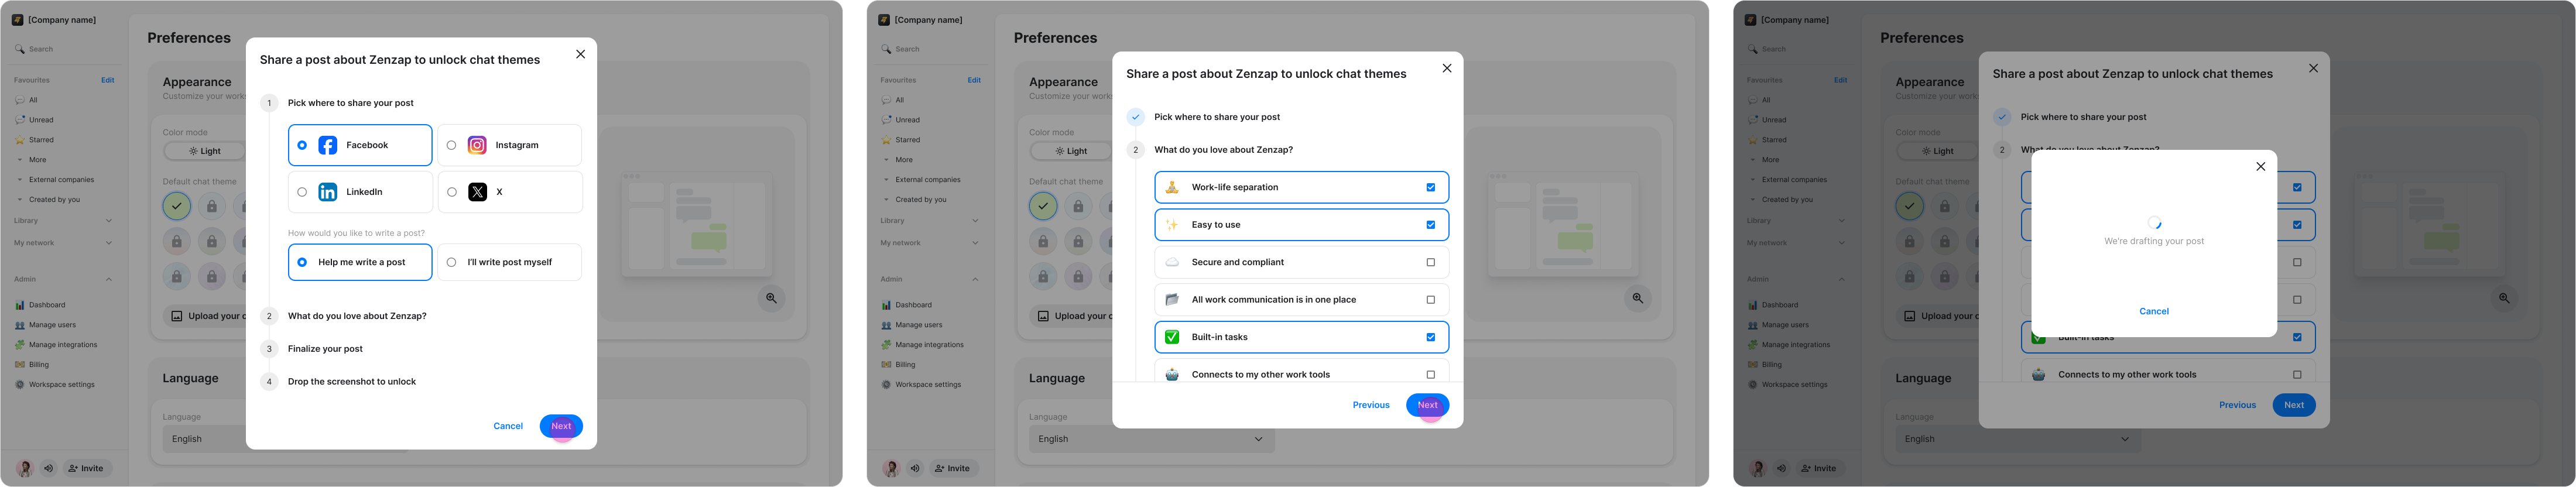The height and width of the screenshot is (487, 2576).
Task: Click the Light color mode button in the platform-picker screen
Action: click(x=204, y=151)
